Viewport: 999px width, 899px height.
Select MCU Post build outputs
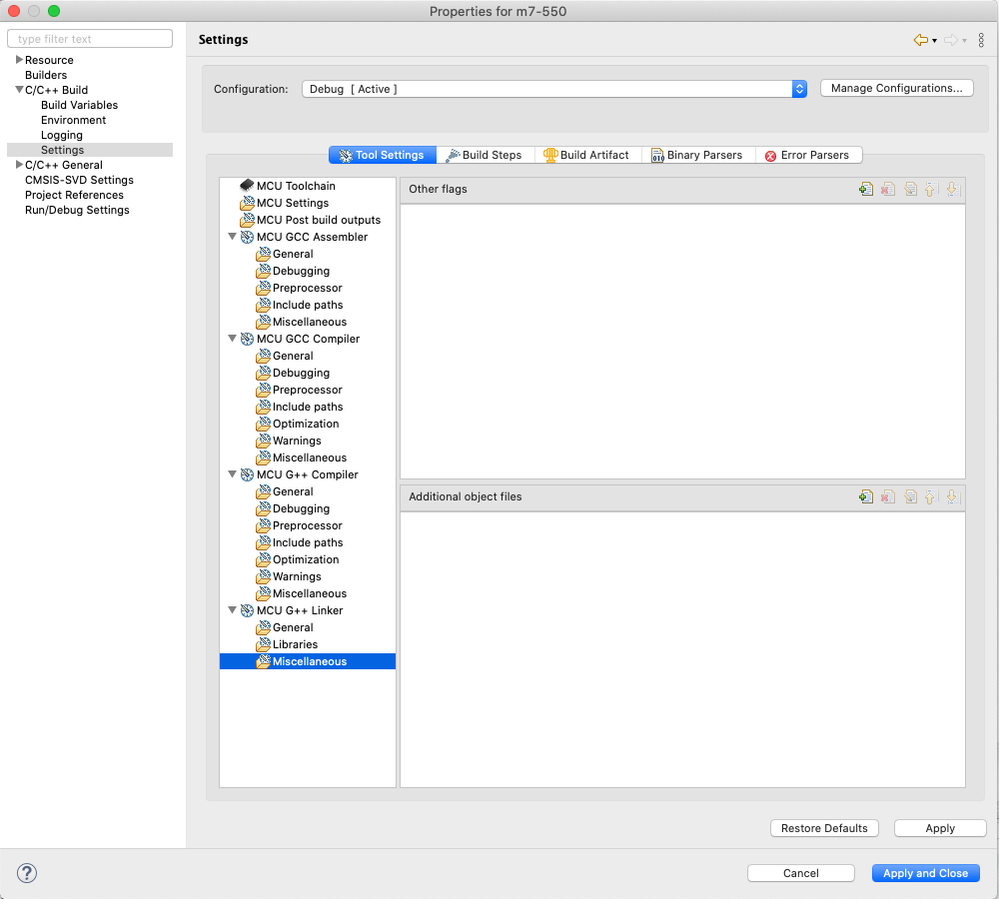click(319, 220)
